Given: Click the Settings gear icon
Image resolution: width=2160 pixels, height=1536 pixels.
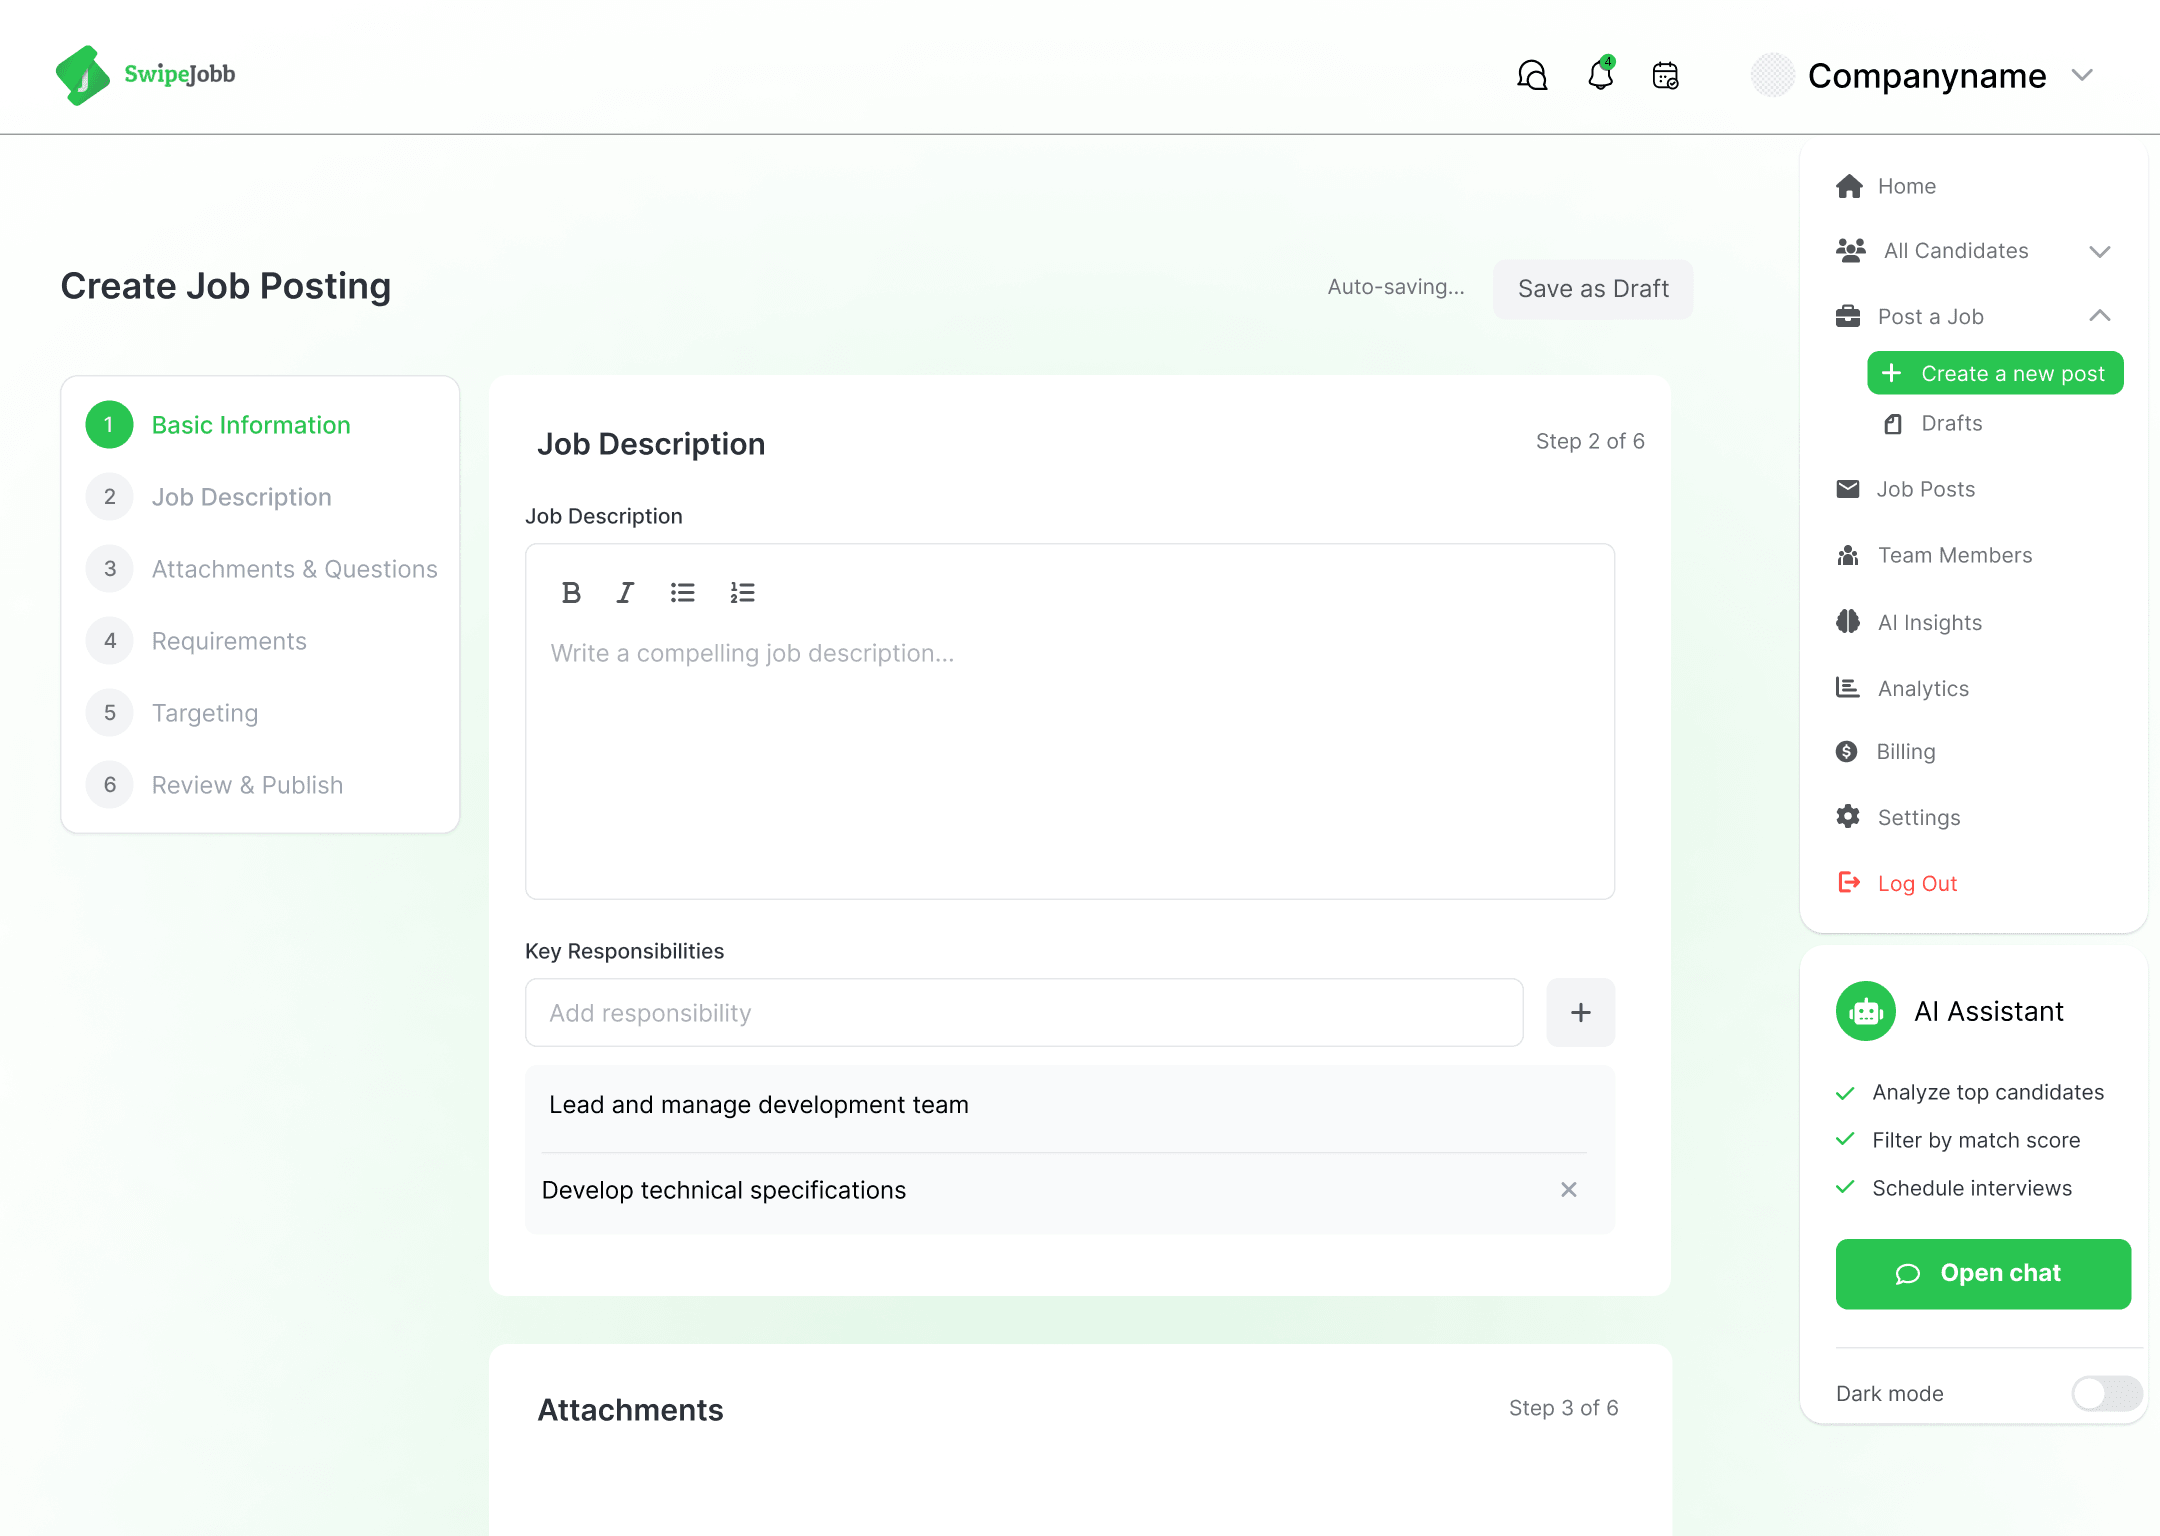Looking at the screenshot, I should (1848, 816).
